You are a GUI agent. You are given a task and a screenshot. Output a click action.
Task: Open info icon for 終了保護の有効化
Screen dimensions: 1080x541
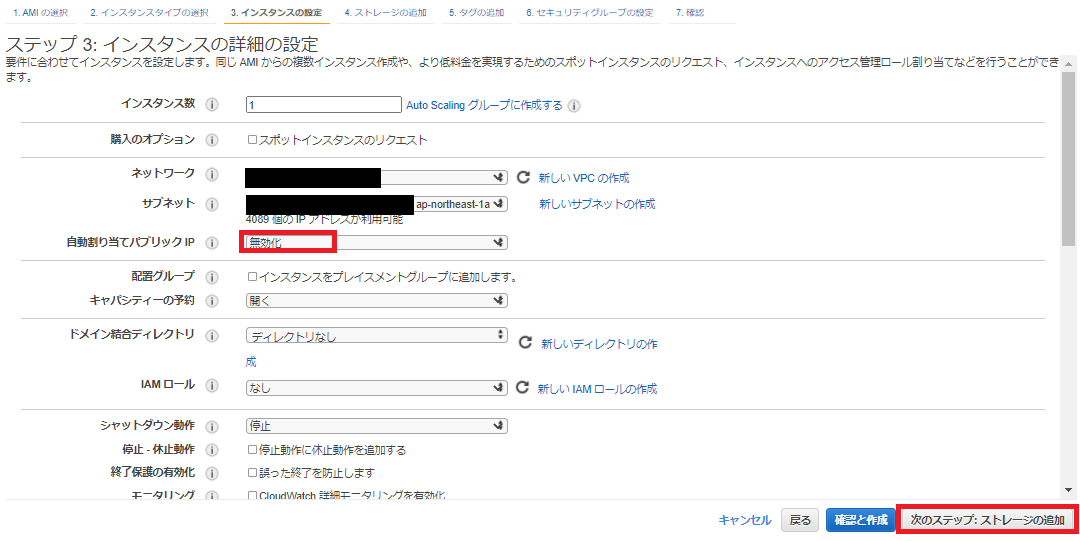tap(211, 473)
